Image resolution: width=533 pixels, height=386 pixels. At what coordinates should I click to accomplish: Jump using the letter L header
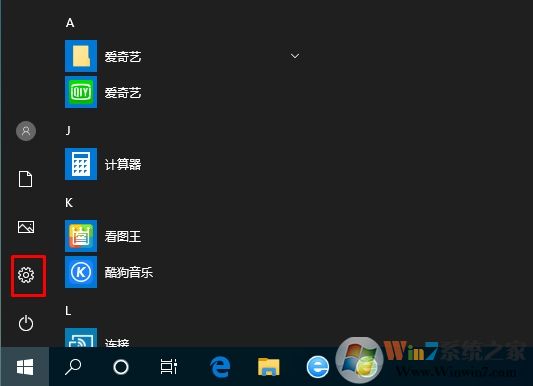(x=68, y=311)
